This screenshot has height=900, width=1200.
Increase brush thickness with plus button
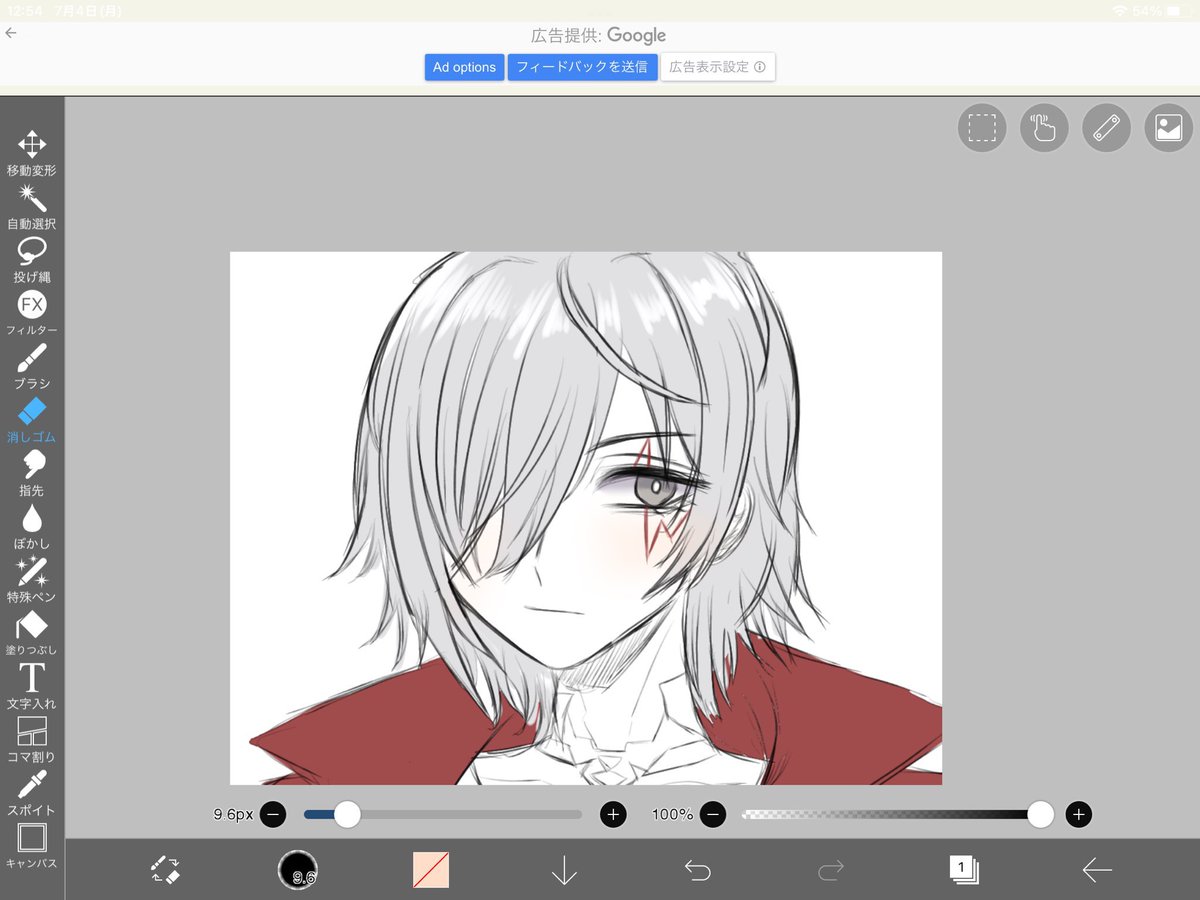click(613, 814)
